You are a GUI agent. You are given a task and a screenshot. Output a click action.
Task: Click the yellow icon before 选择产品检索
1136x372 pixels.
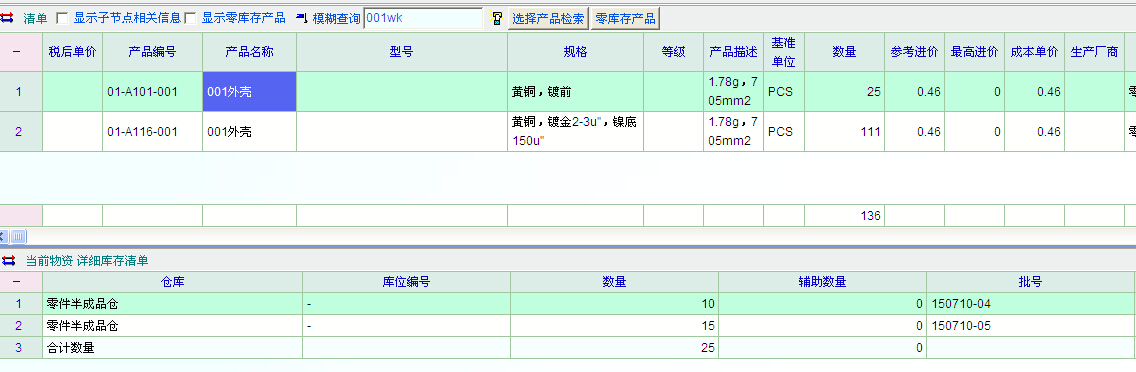point(497,19)
